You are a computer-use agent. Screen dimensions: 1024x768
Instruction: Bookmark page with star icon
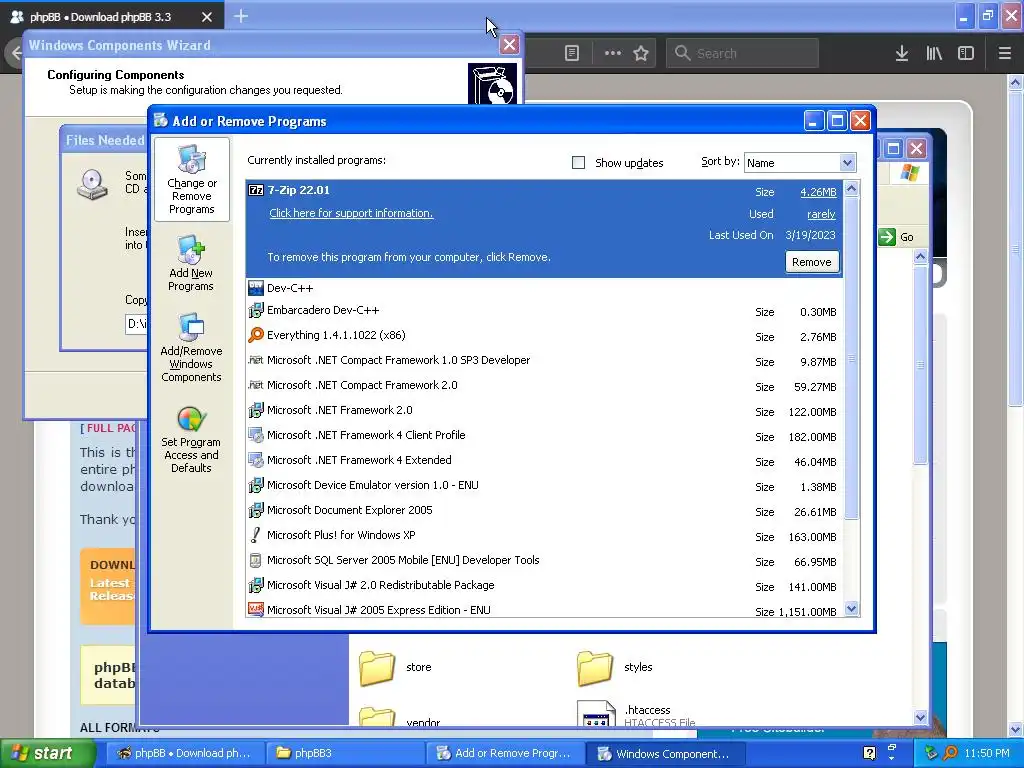(641, 54)
